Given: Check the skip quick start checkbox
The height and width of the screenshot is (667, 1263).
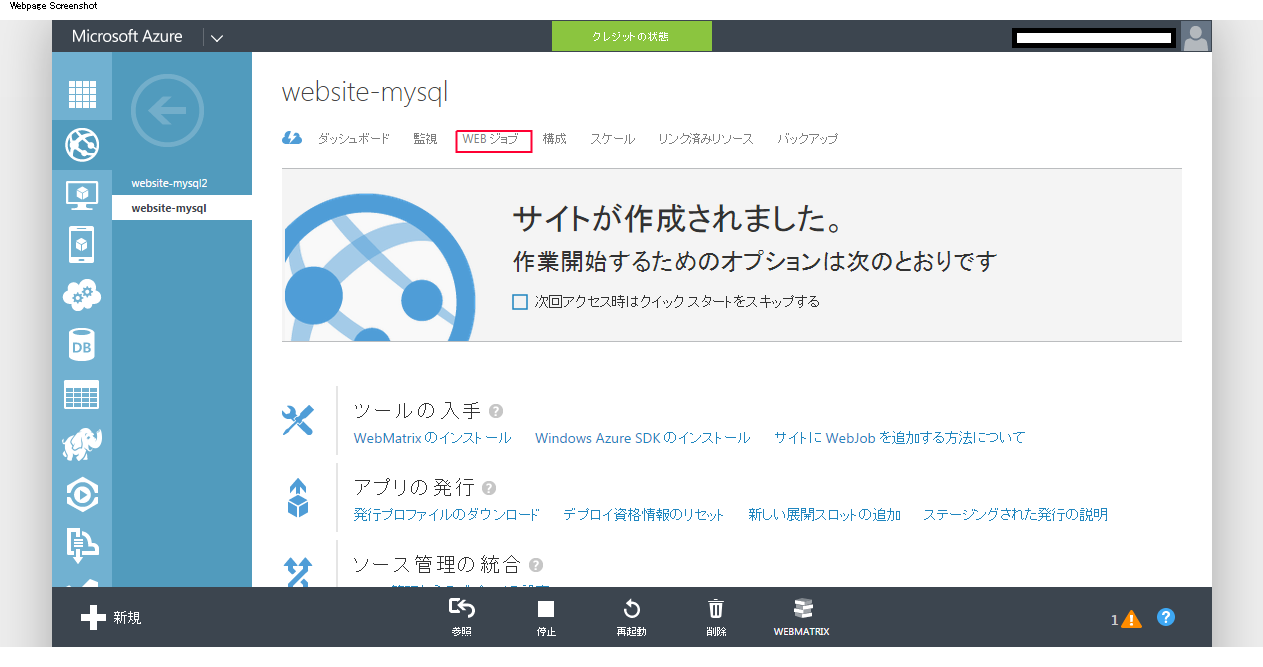Looking at the screenshot, I should [520, 302].
